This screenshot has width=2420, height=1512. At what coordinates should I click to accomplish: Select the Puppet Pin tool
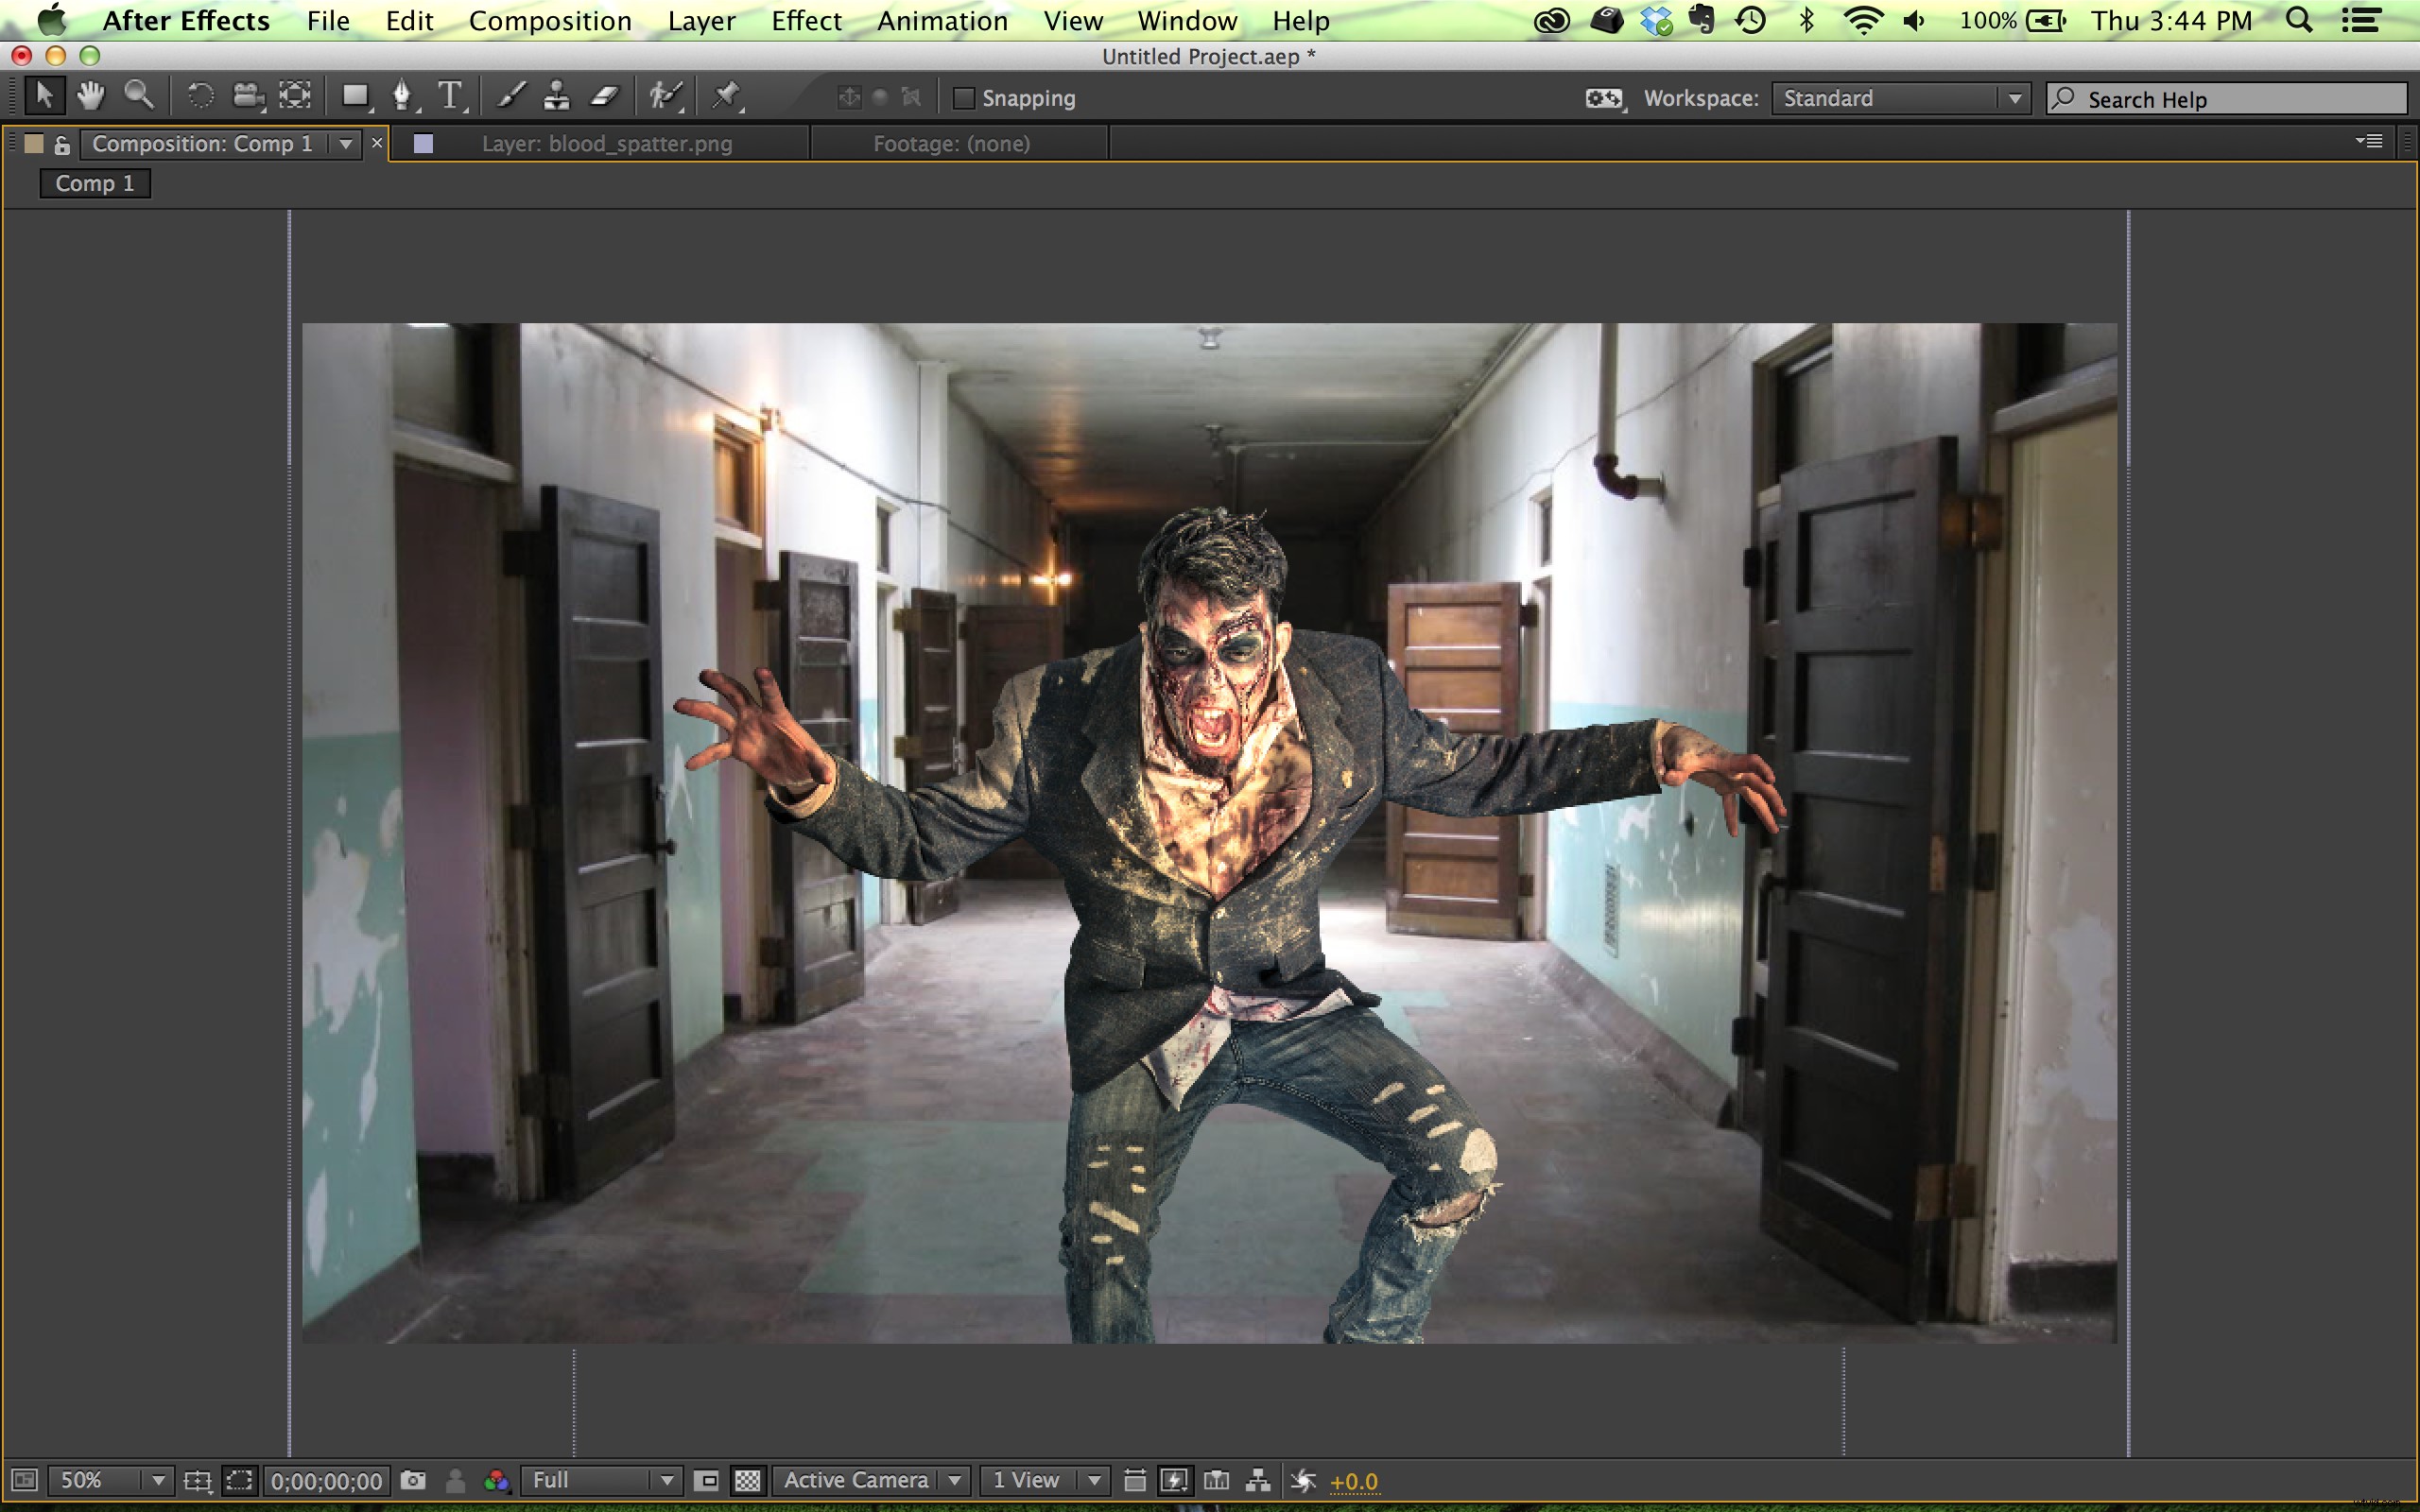click(x=725, y=96)
